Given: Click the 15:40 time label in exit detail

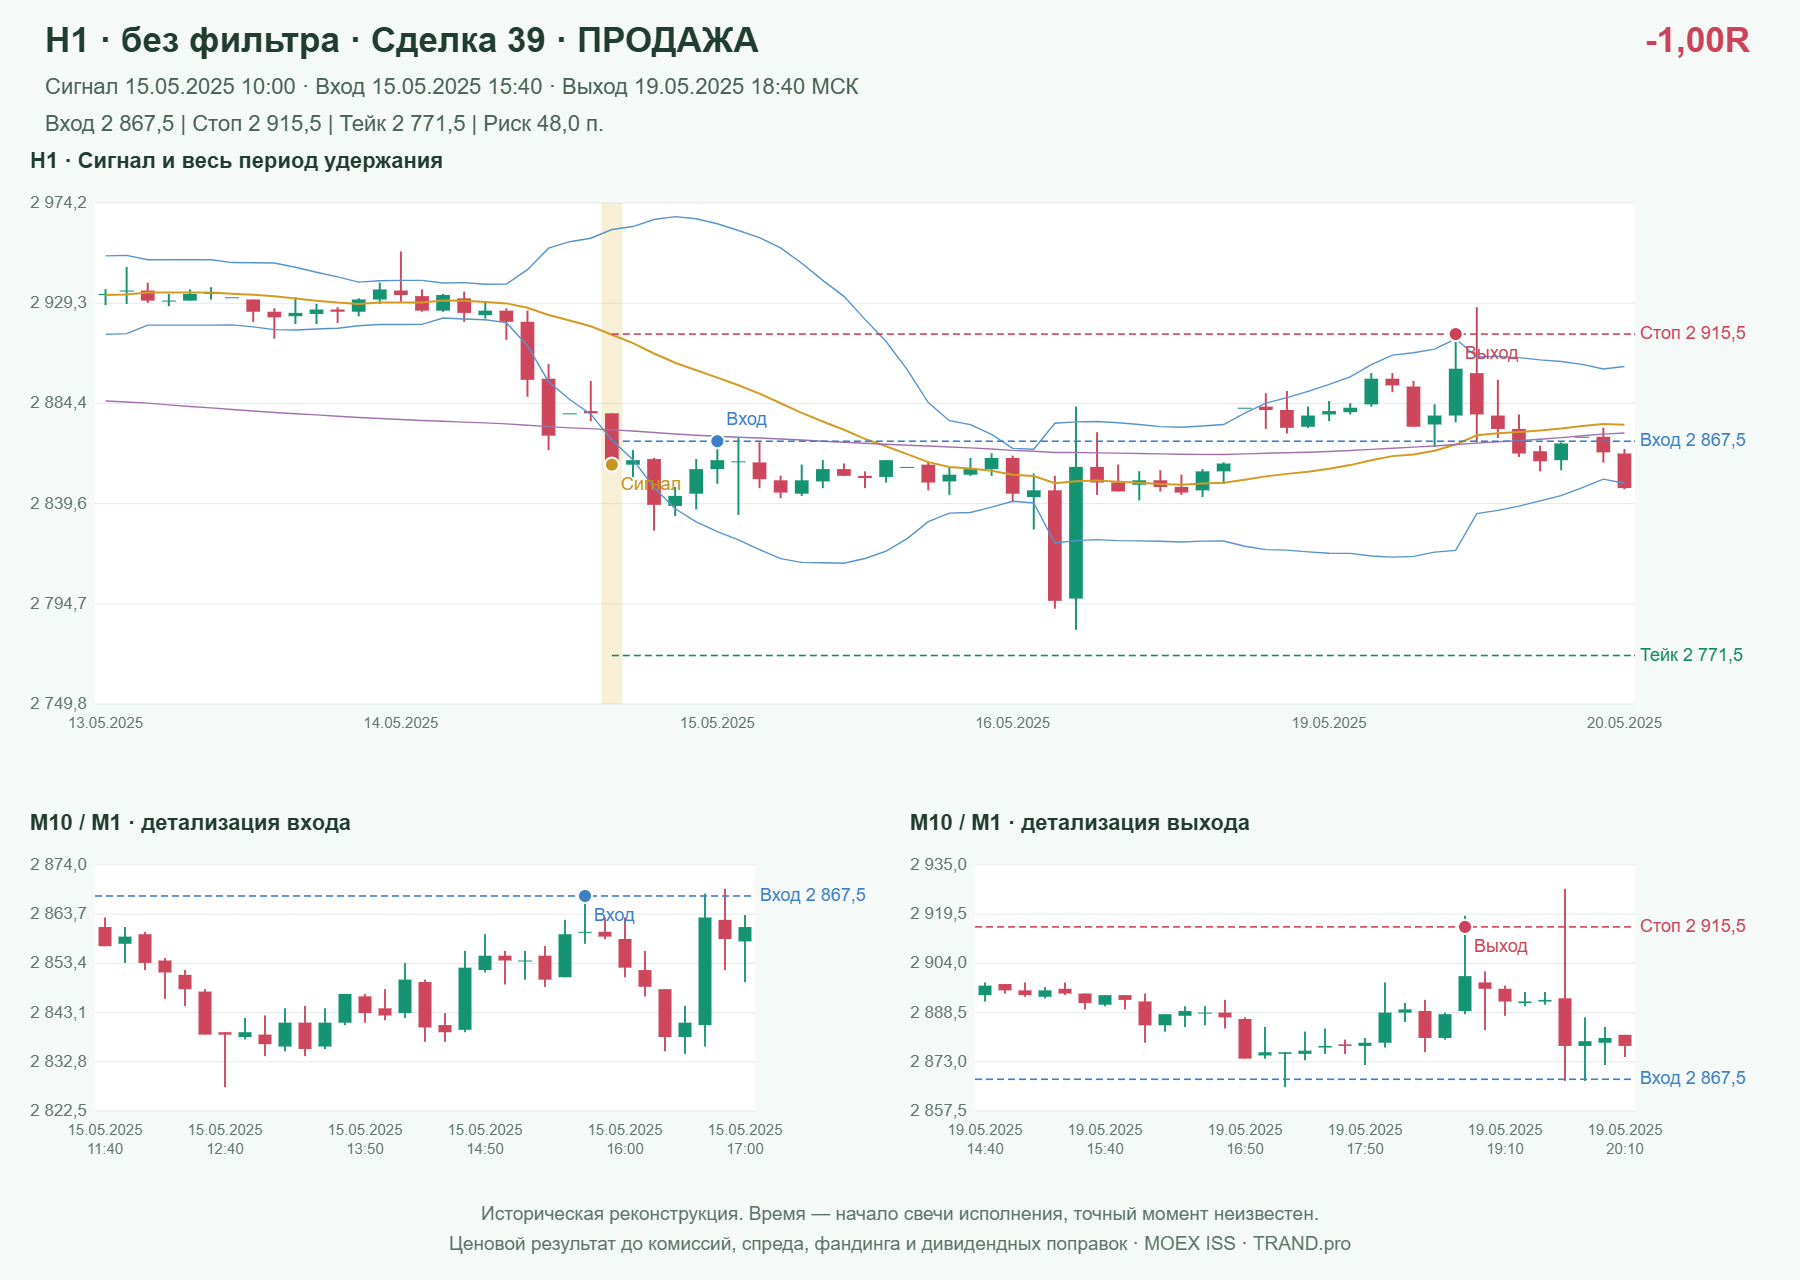Looking at the screenshot, I should coord(1105,1149).
